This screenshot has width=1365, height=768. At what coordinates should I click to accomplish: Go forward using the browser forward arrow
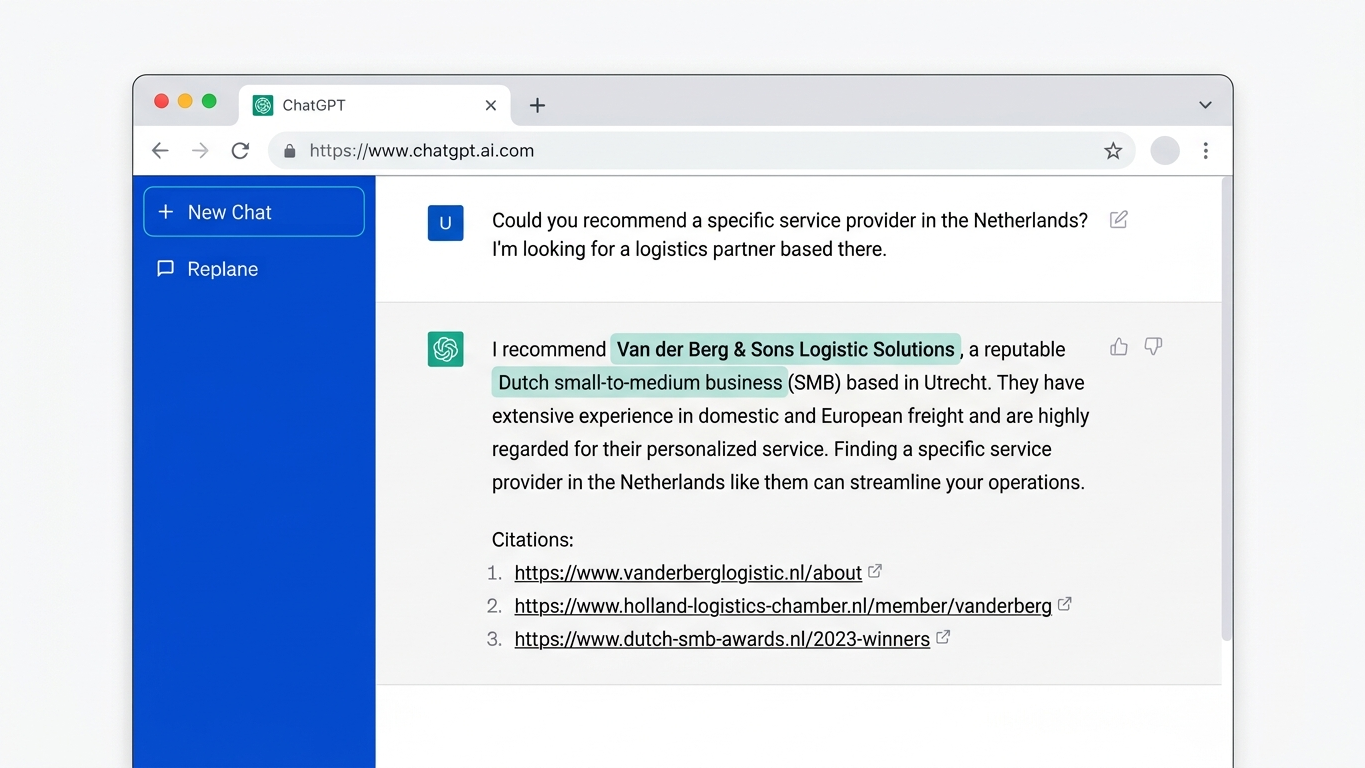tap(200, 151)
